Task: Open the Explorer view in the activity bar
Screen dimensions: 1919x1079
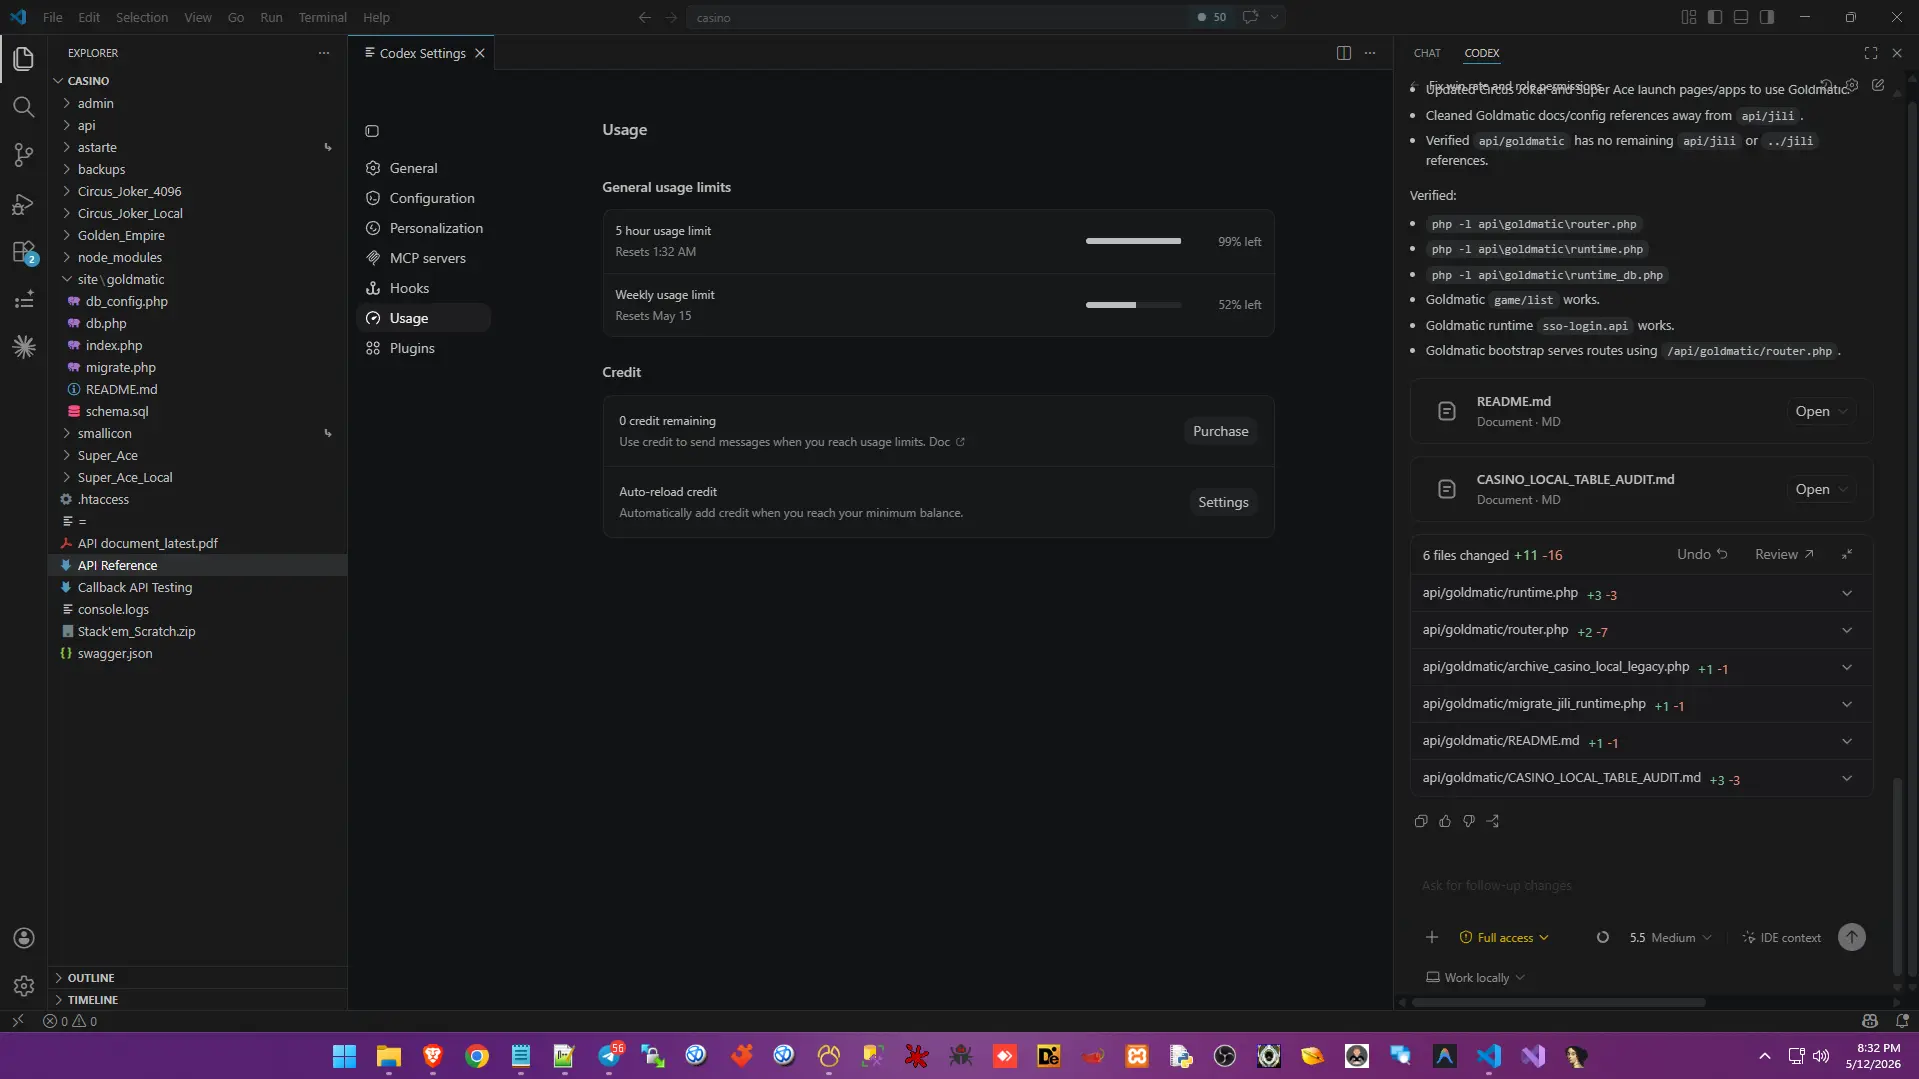Action: point(24,59)
